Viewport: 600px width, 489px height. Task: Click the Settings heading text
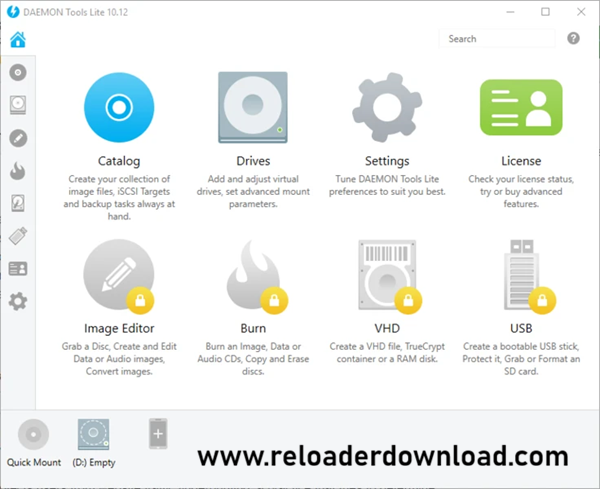pyautogui.click(x=387, y=161)
